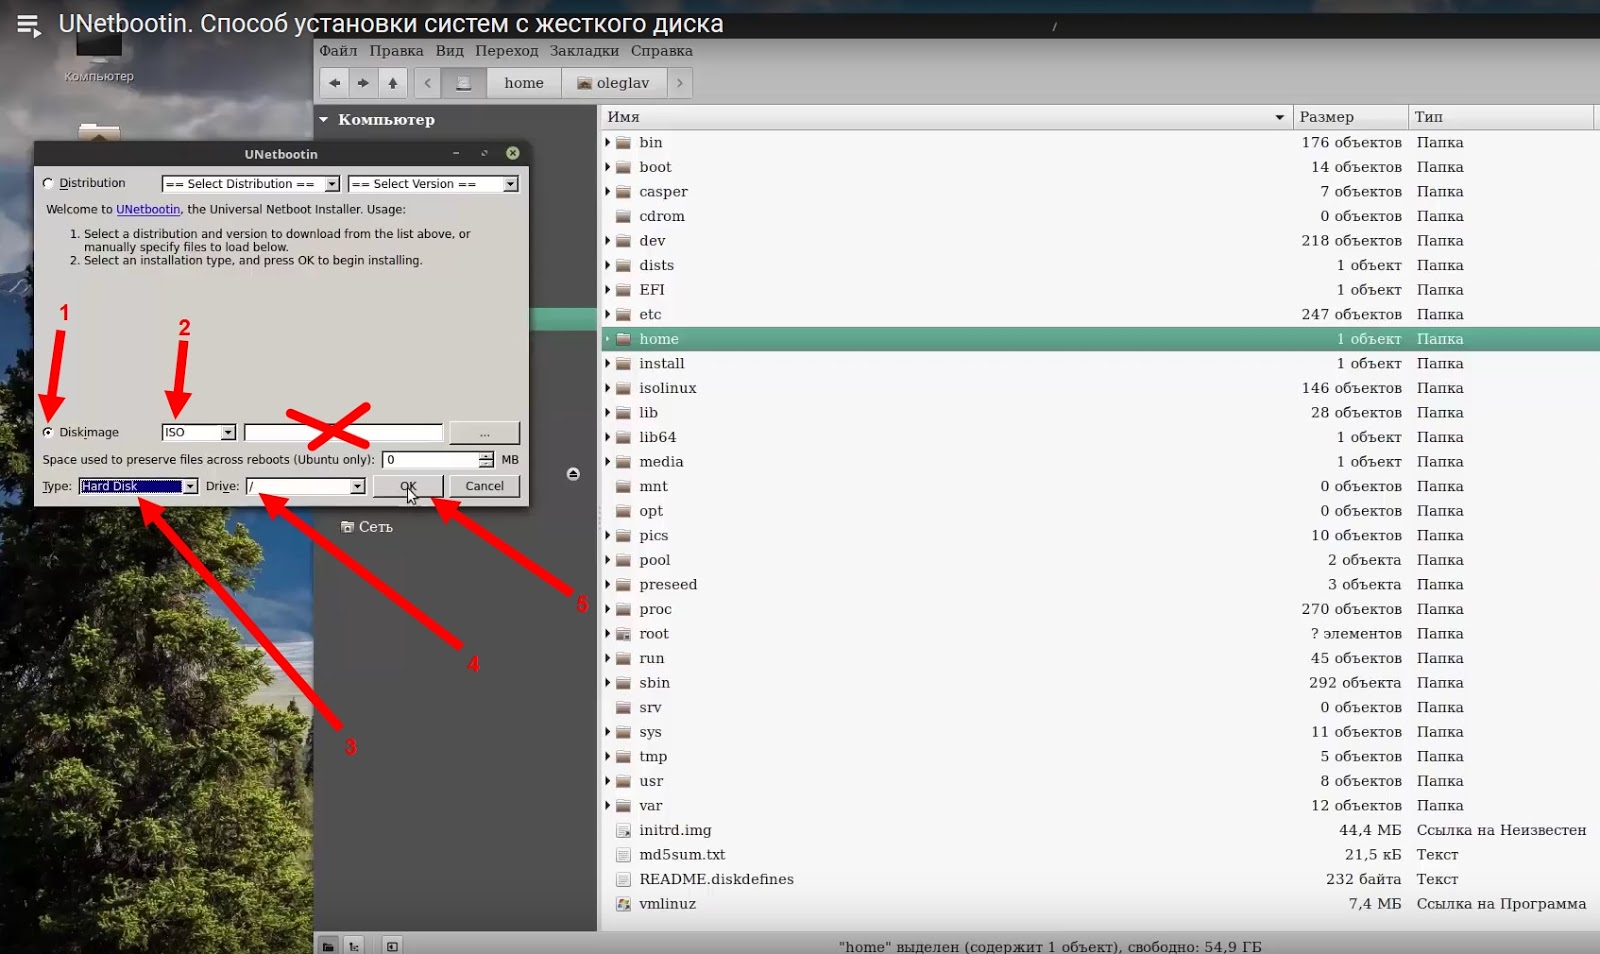This screenshot has width=1600, height=954.
Task: Open the Файл menu
Action: click(338, 51)
